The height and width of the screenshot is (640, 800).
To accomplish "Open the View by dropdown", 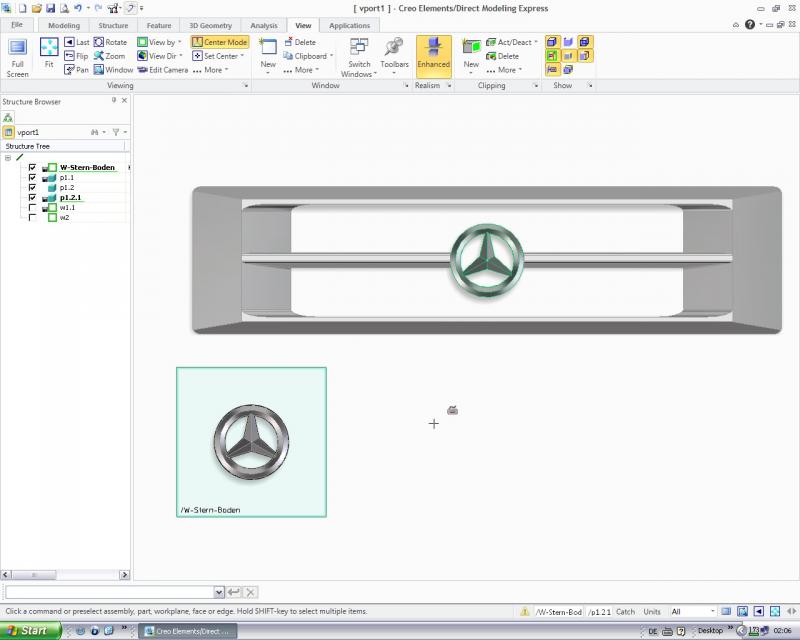I will pyautogui.click(x=160, y=42).
